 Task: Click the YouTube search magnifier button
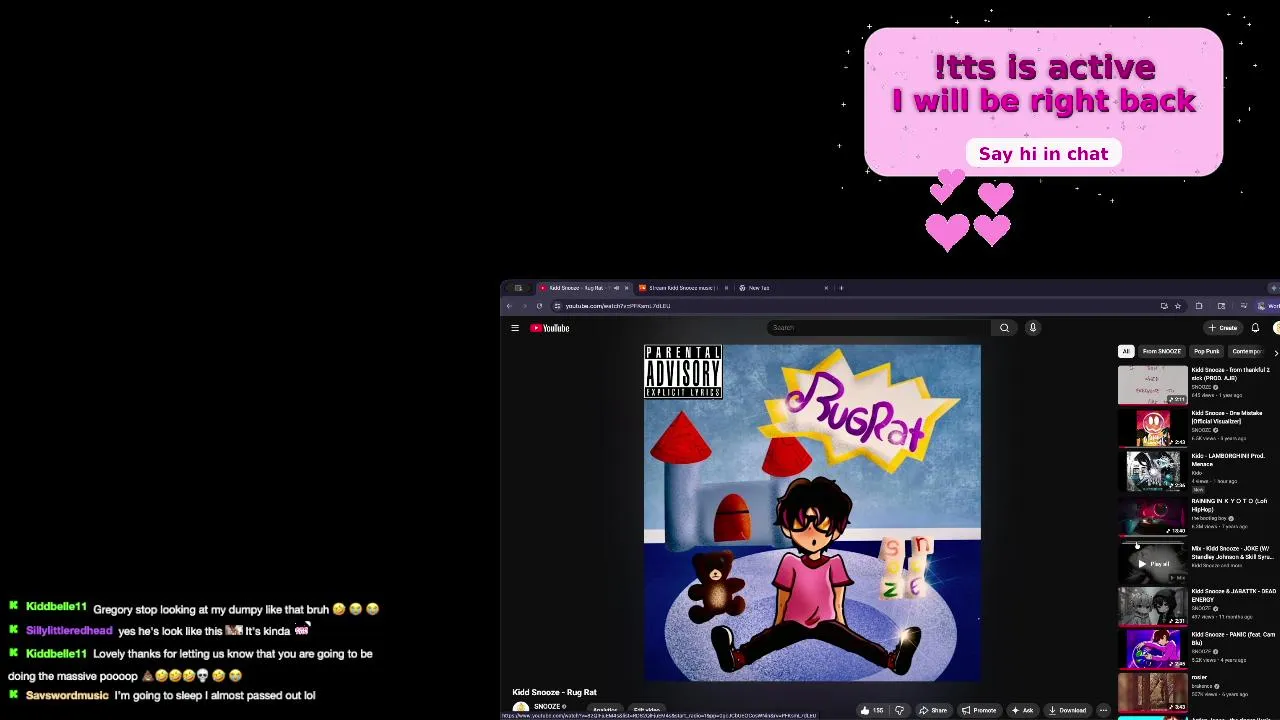1005,328
